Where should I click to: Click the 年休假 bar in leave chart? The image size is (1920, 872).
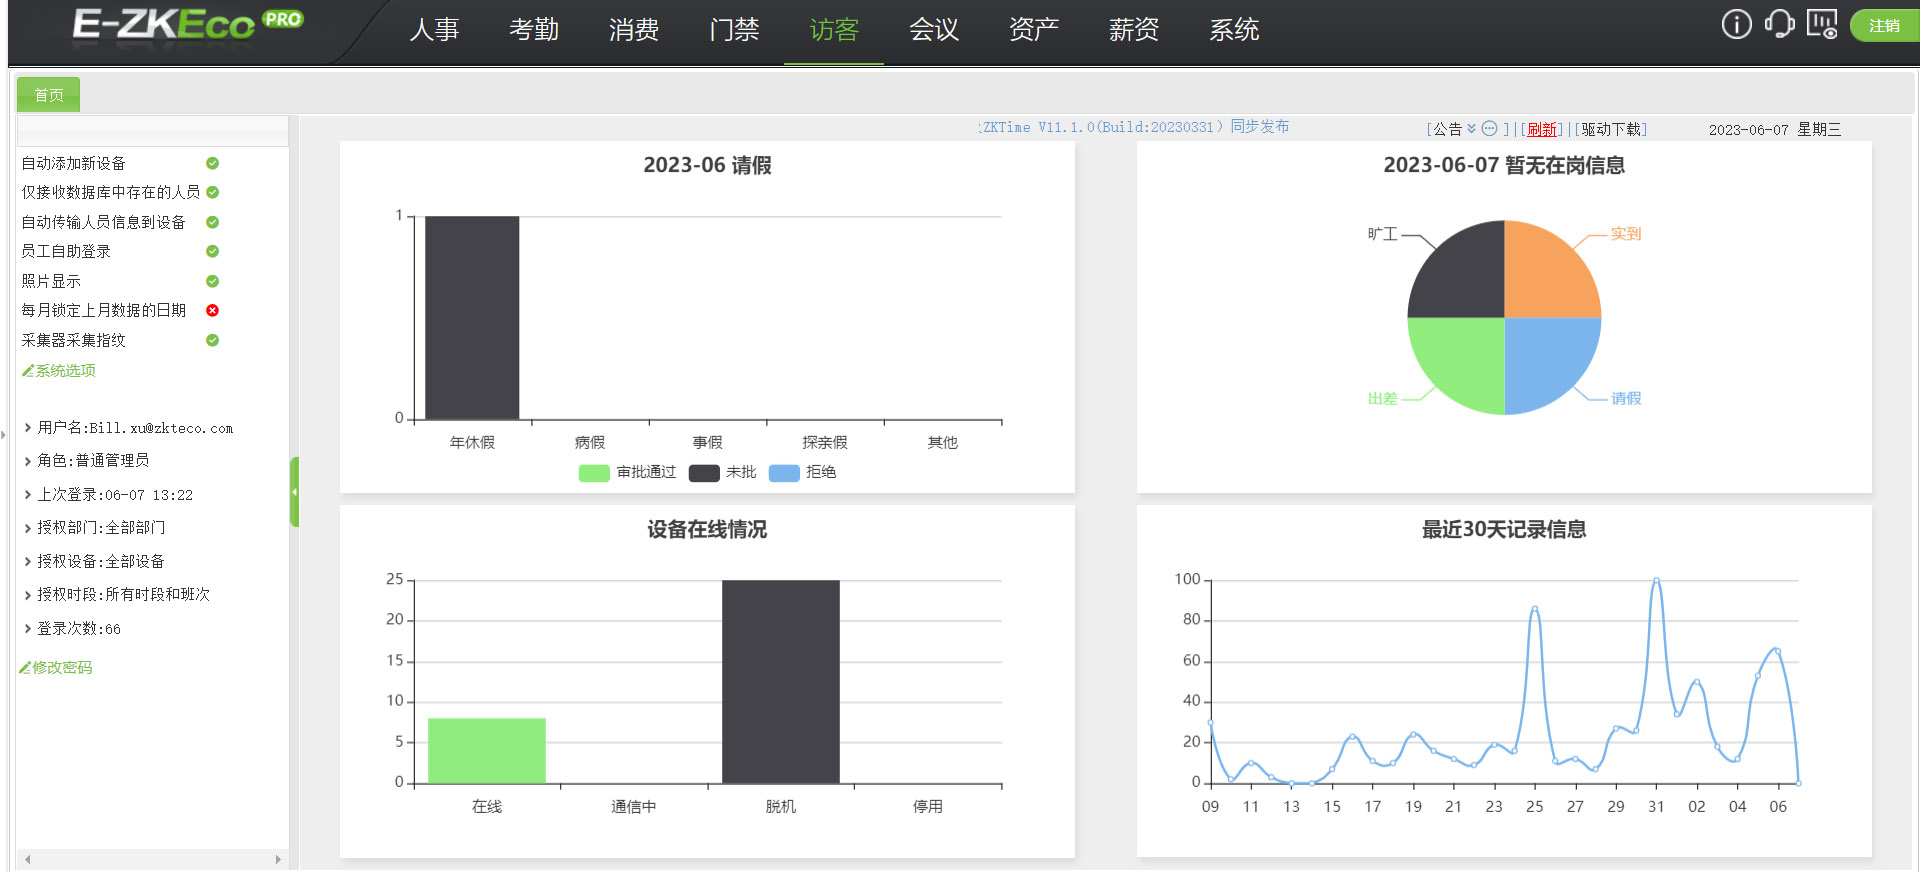coord(472,318)
